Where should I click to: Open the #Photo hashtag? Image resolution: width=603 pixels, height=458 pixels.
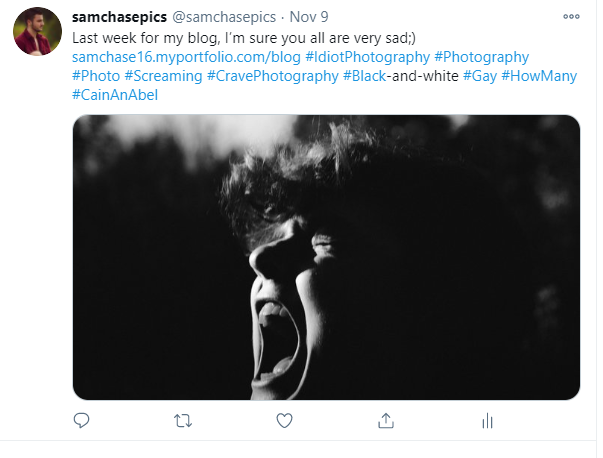tap(96, 76)
